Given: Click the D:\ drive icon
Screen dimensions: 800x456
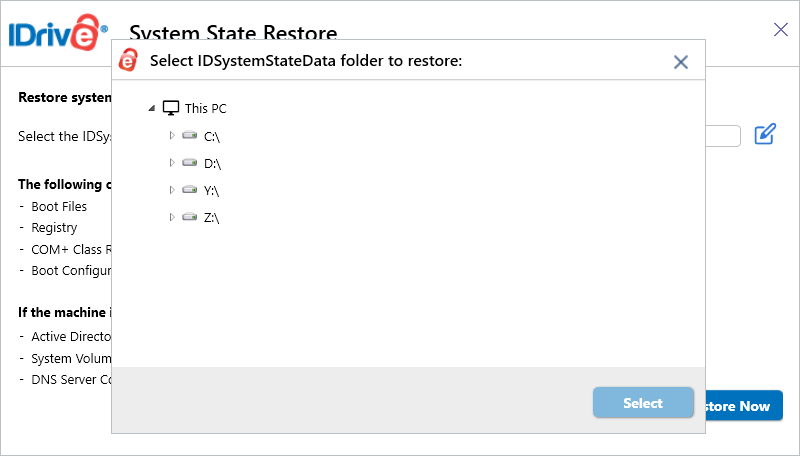Looking at the screenshot, I should pyautogui.click(x=190, y=163).
